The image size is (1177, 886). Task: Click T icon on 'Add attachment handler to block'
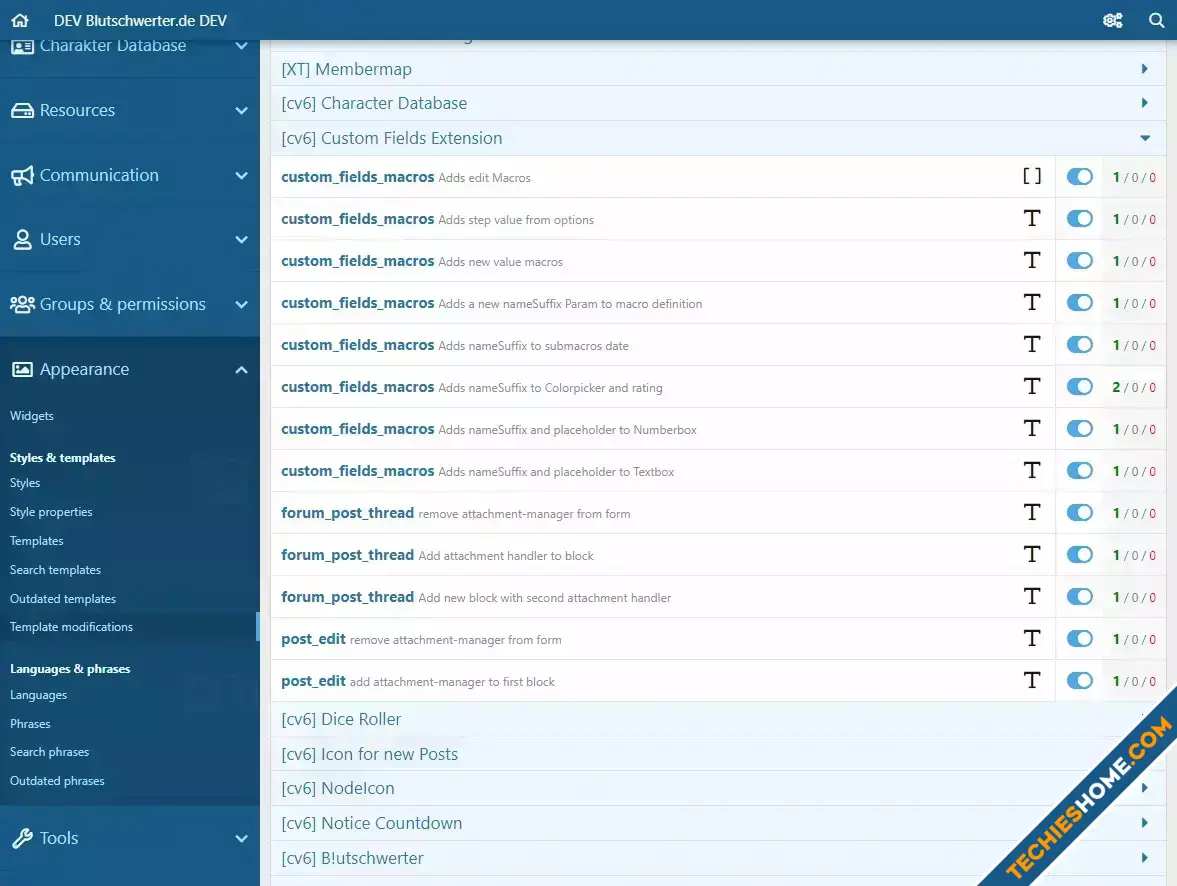click(x=1032, y=555)
